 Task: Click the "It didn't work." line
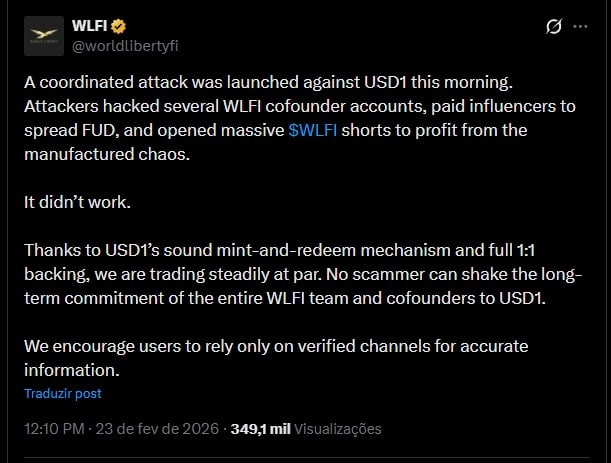[77, 201]
